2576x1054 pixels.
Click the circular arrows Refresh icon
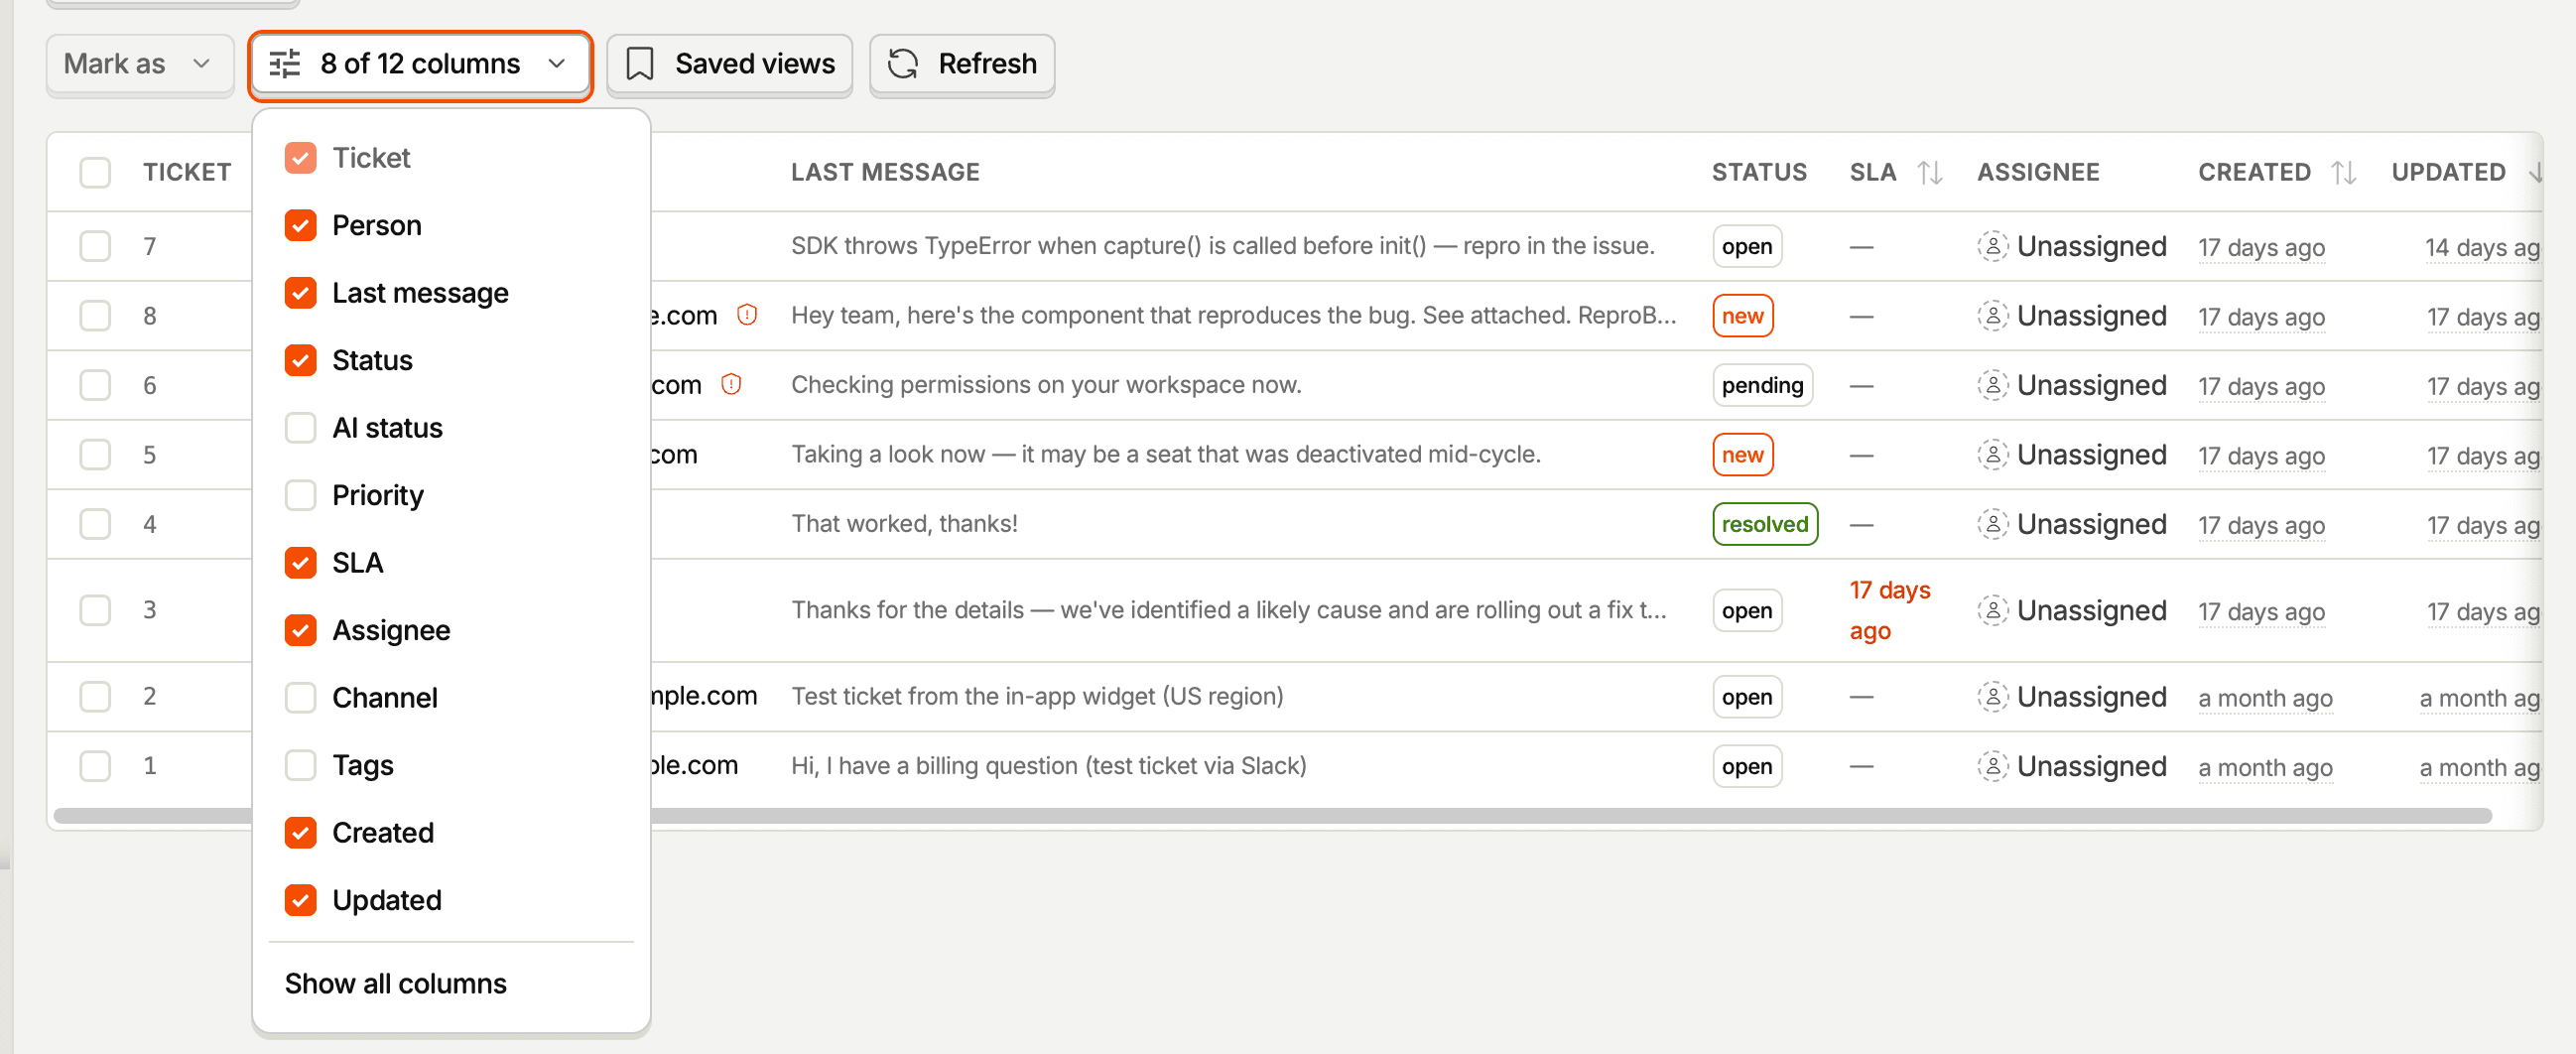point(903,64)
